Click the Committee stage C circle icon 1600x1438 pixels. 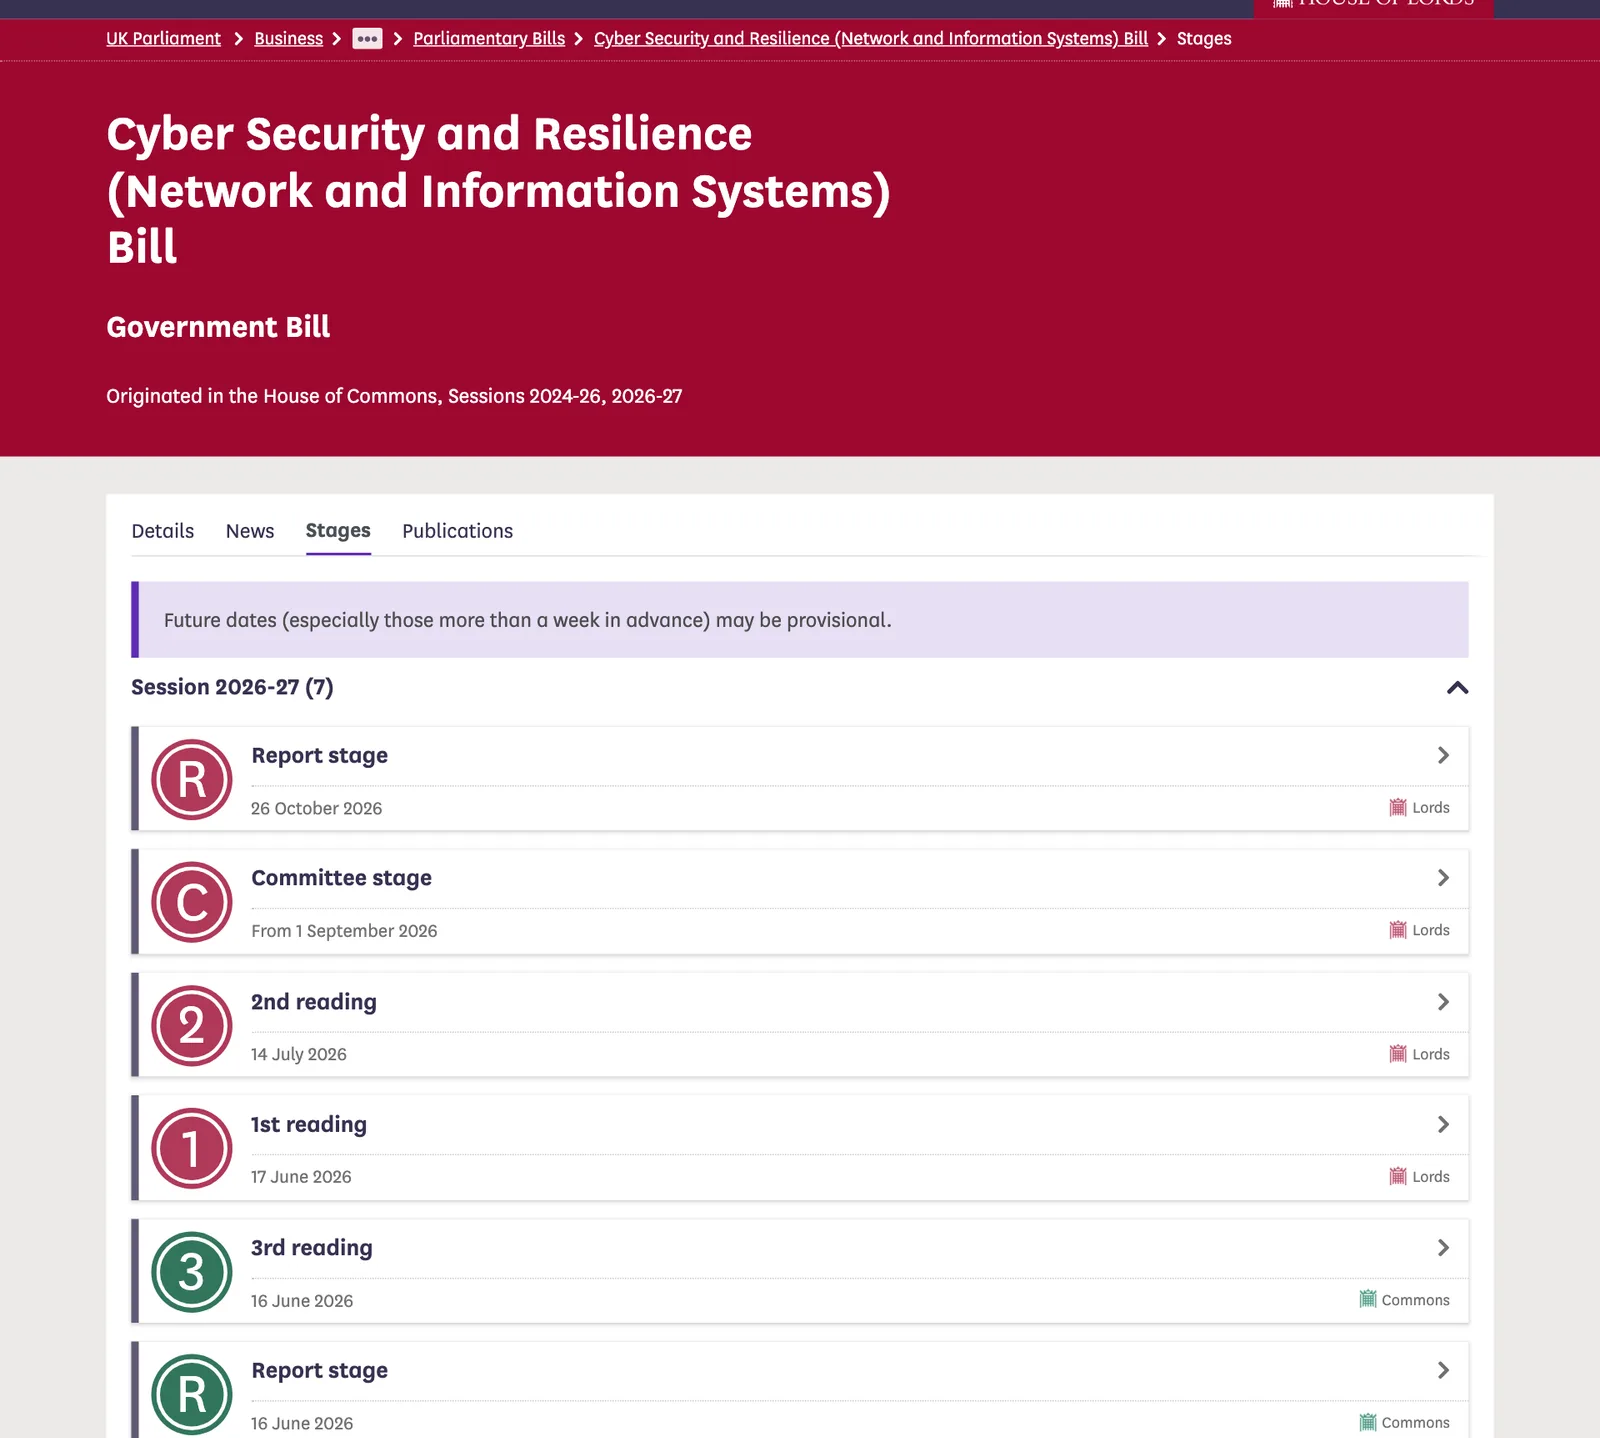(x=191, y=902)
